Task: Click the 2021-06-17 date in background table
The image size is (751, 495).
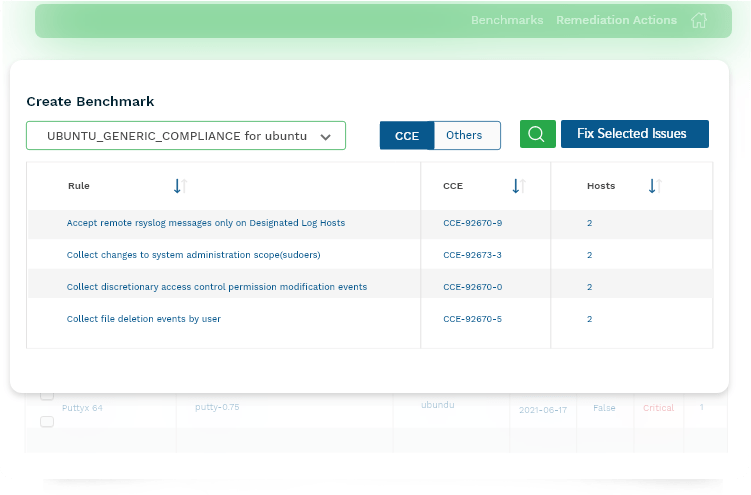Action: (x=543, y=410)
